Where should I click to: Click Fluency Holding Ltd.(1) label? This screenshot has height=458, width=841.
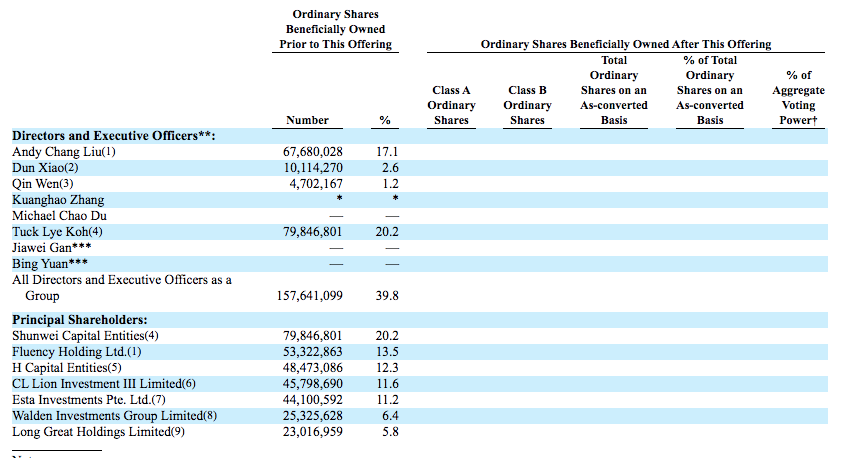coord(77,352)
